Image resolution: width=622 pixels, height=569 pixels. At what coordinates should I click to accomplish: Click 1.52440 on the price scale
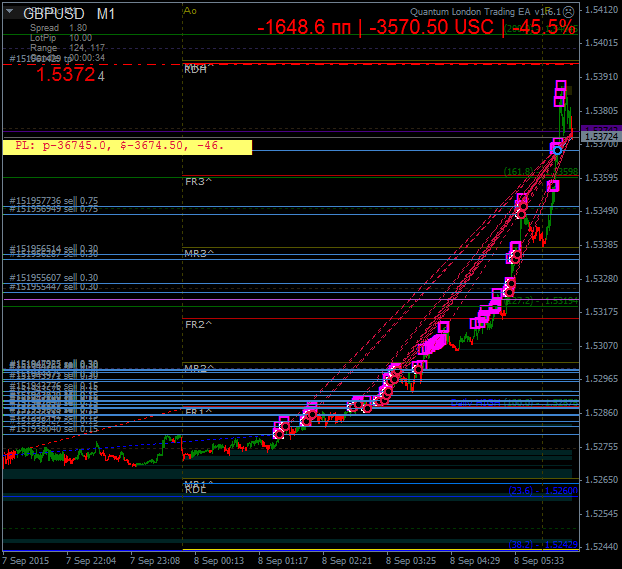click(x=602, y=547)
